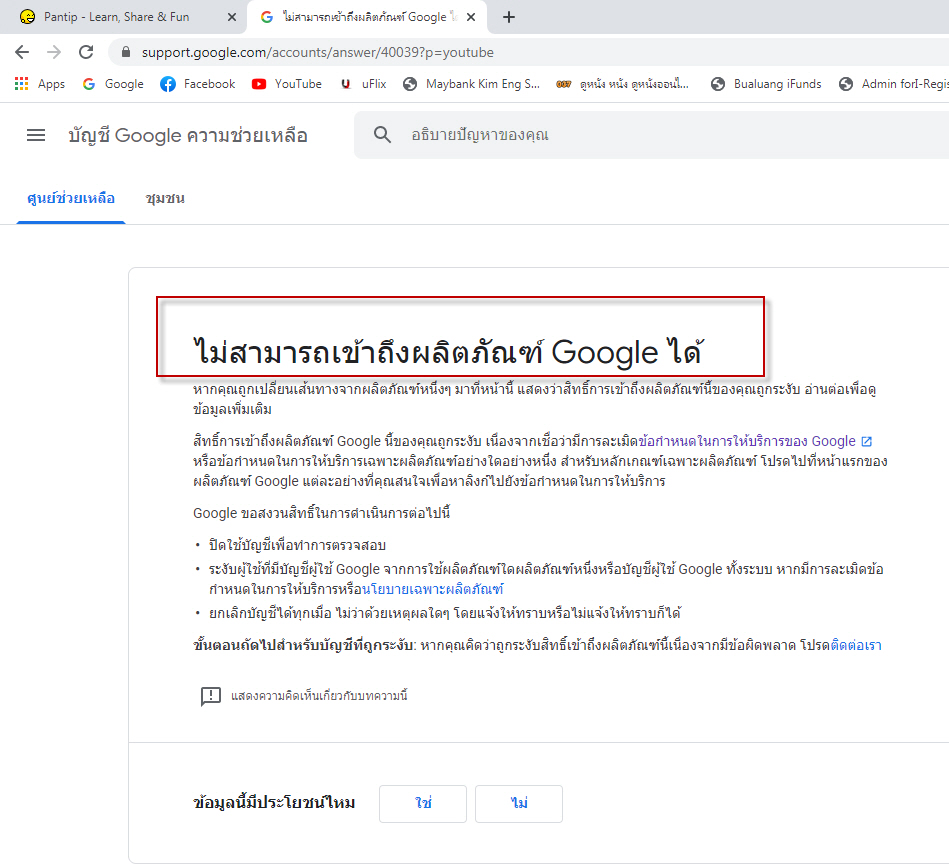This screenshot has width=949, height=867.
Task: Click the address bar URL
Action: 318,53
